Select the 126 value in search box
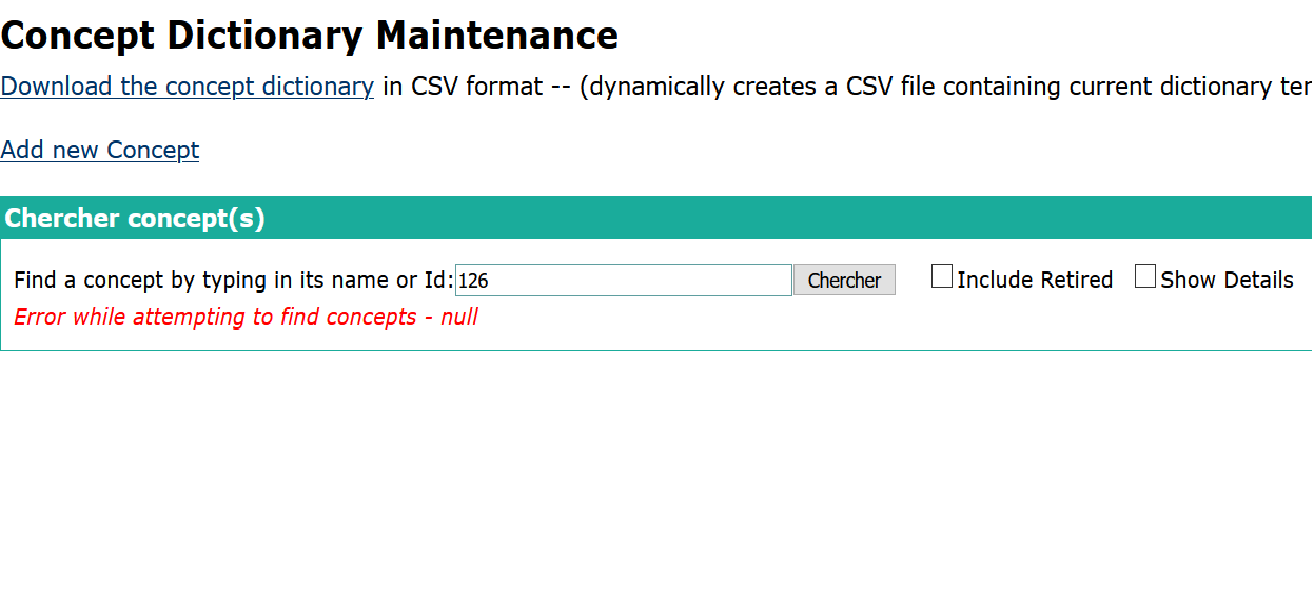The width and height of the screenshot is (1312, 612). tap(473, 281)
